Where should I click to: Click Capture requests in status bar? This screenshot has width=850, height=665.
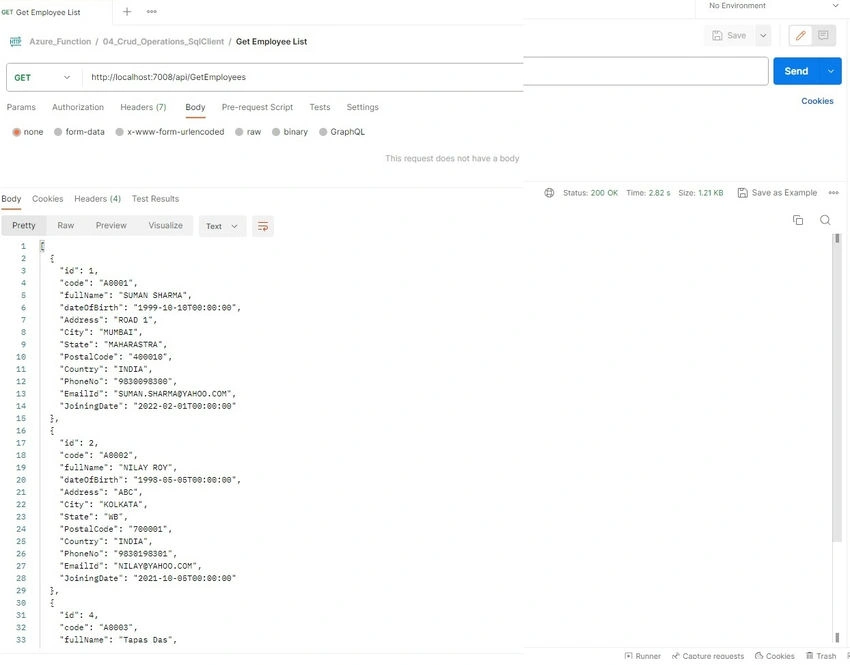(x=708, y=656)
